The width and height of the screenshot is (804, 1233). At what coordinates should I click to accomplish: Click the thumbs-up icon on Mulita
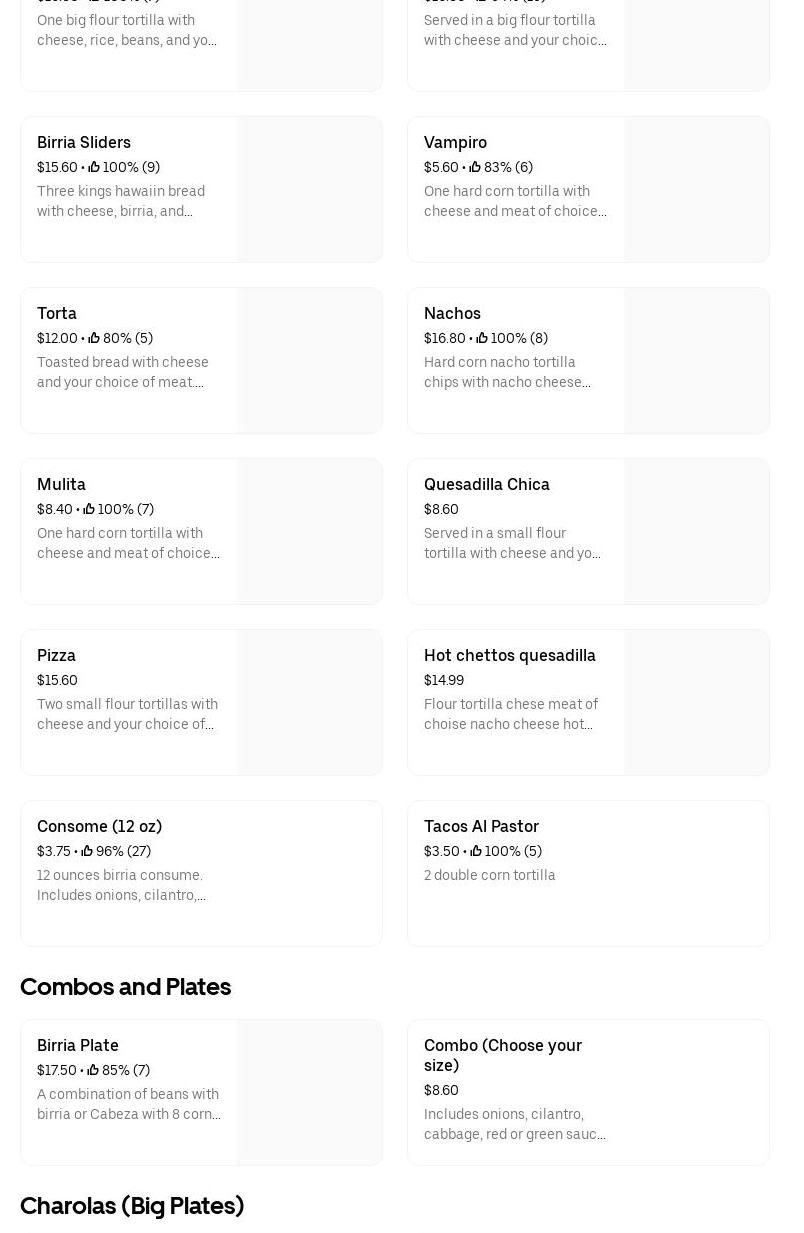(89, 510)
